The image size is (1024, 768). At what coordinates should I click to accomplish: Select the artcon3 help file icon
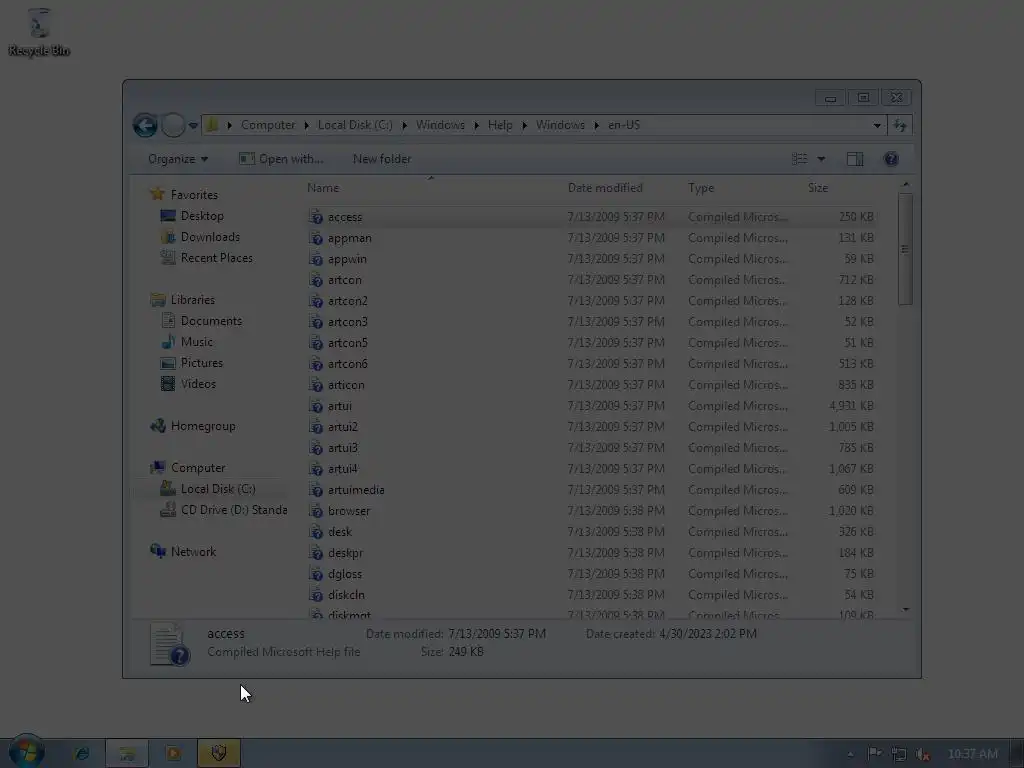pos(316,321)
